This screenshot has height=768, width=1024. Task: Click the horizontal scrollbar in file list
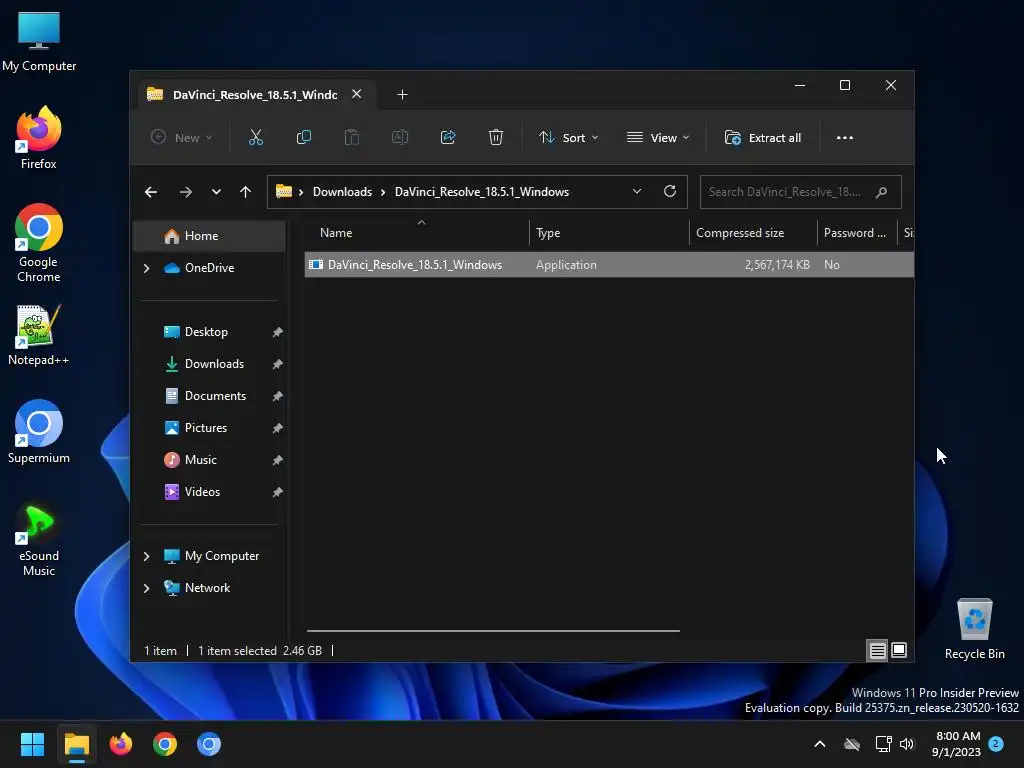coord(493,631)
